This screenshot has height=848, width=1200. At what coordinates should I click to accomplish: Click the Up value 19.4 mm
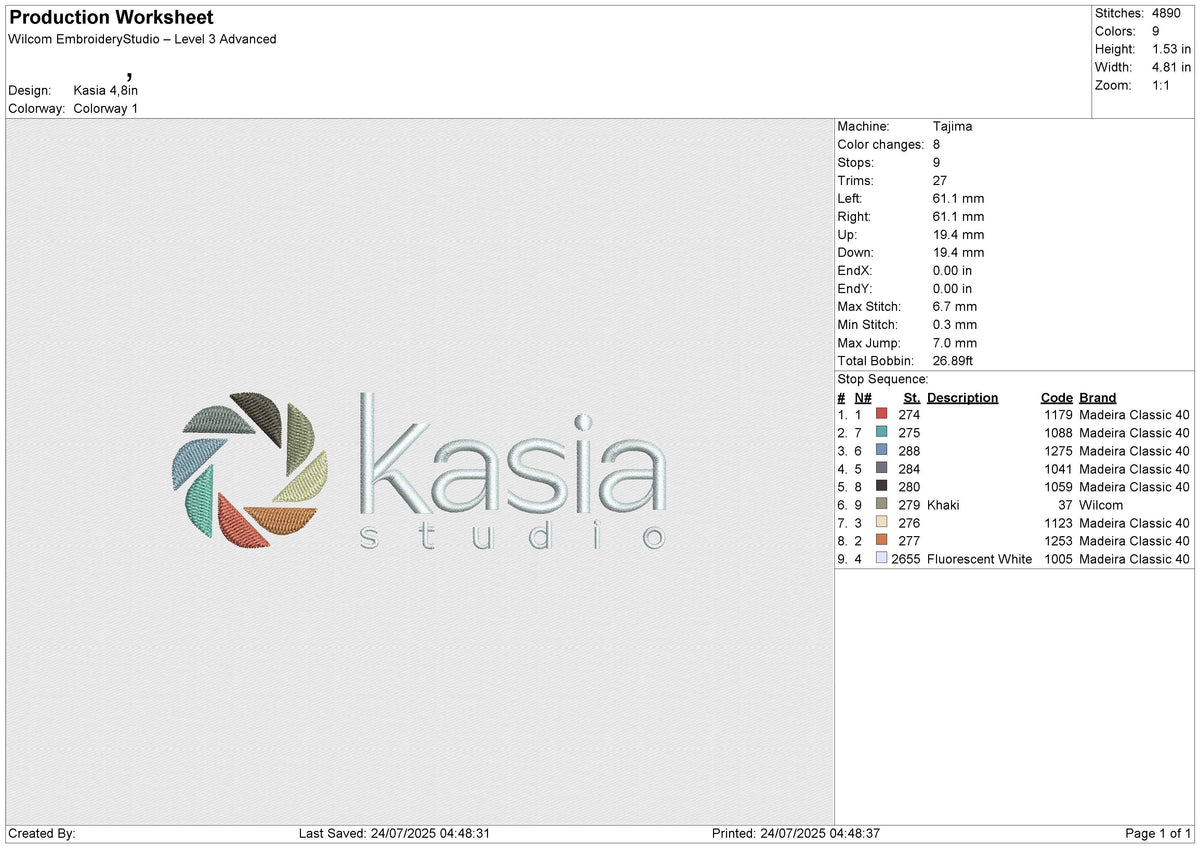pyautogui.click(x=958, y=234)
